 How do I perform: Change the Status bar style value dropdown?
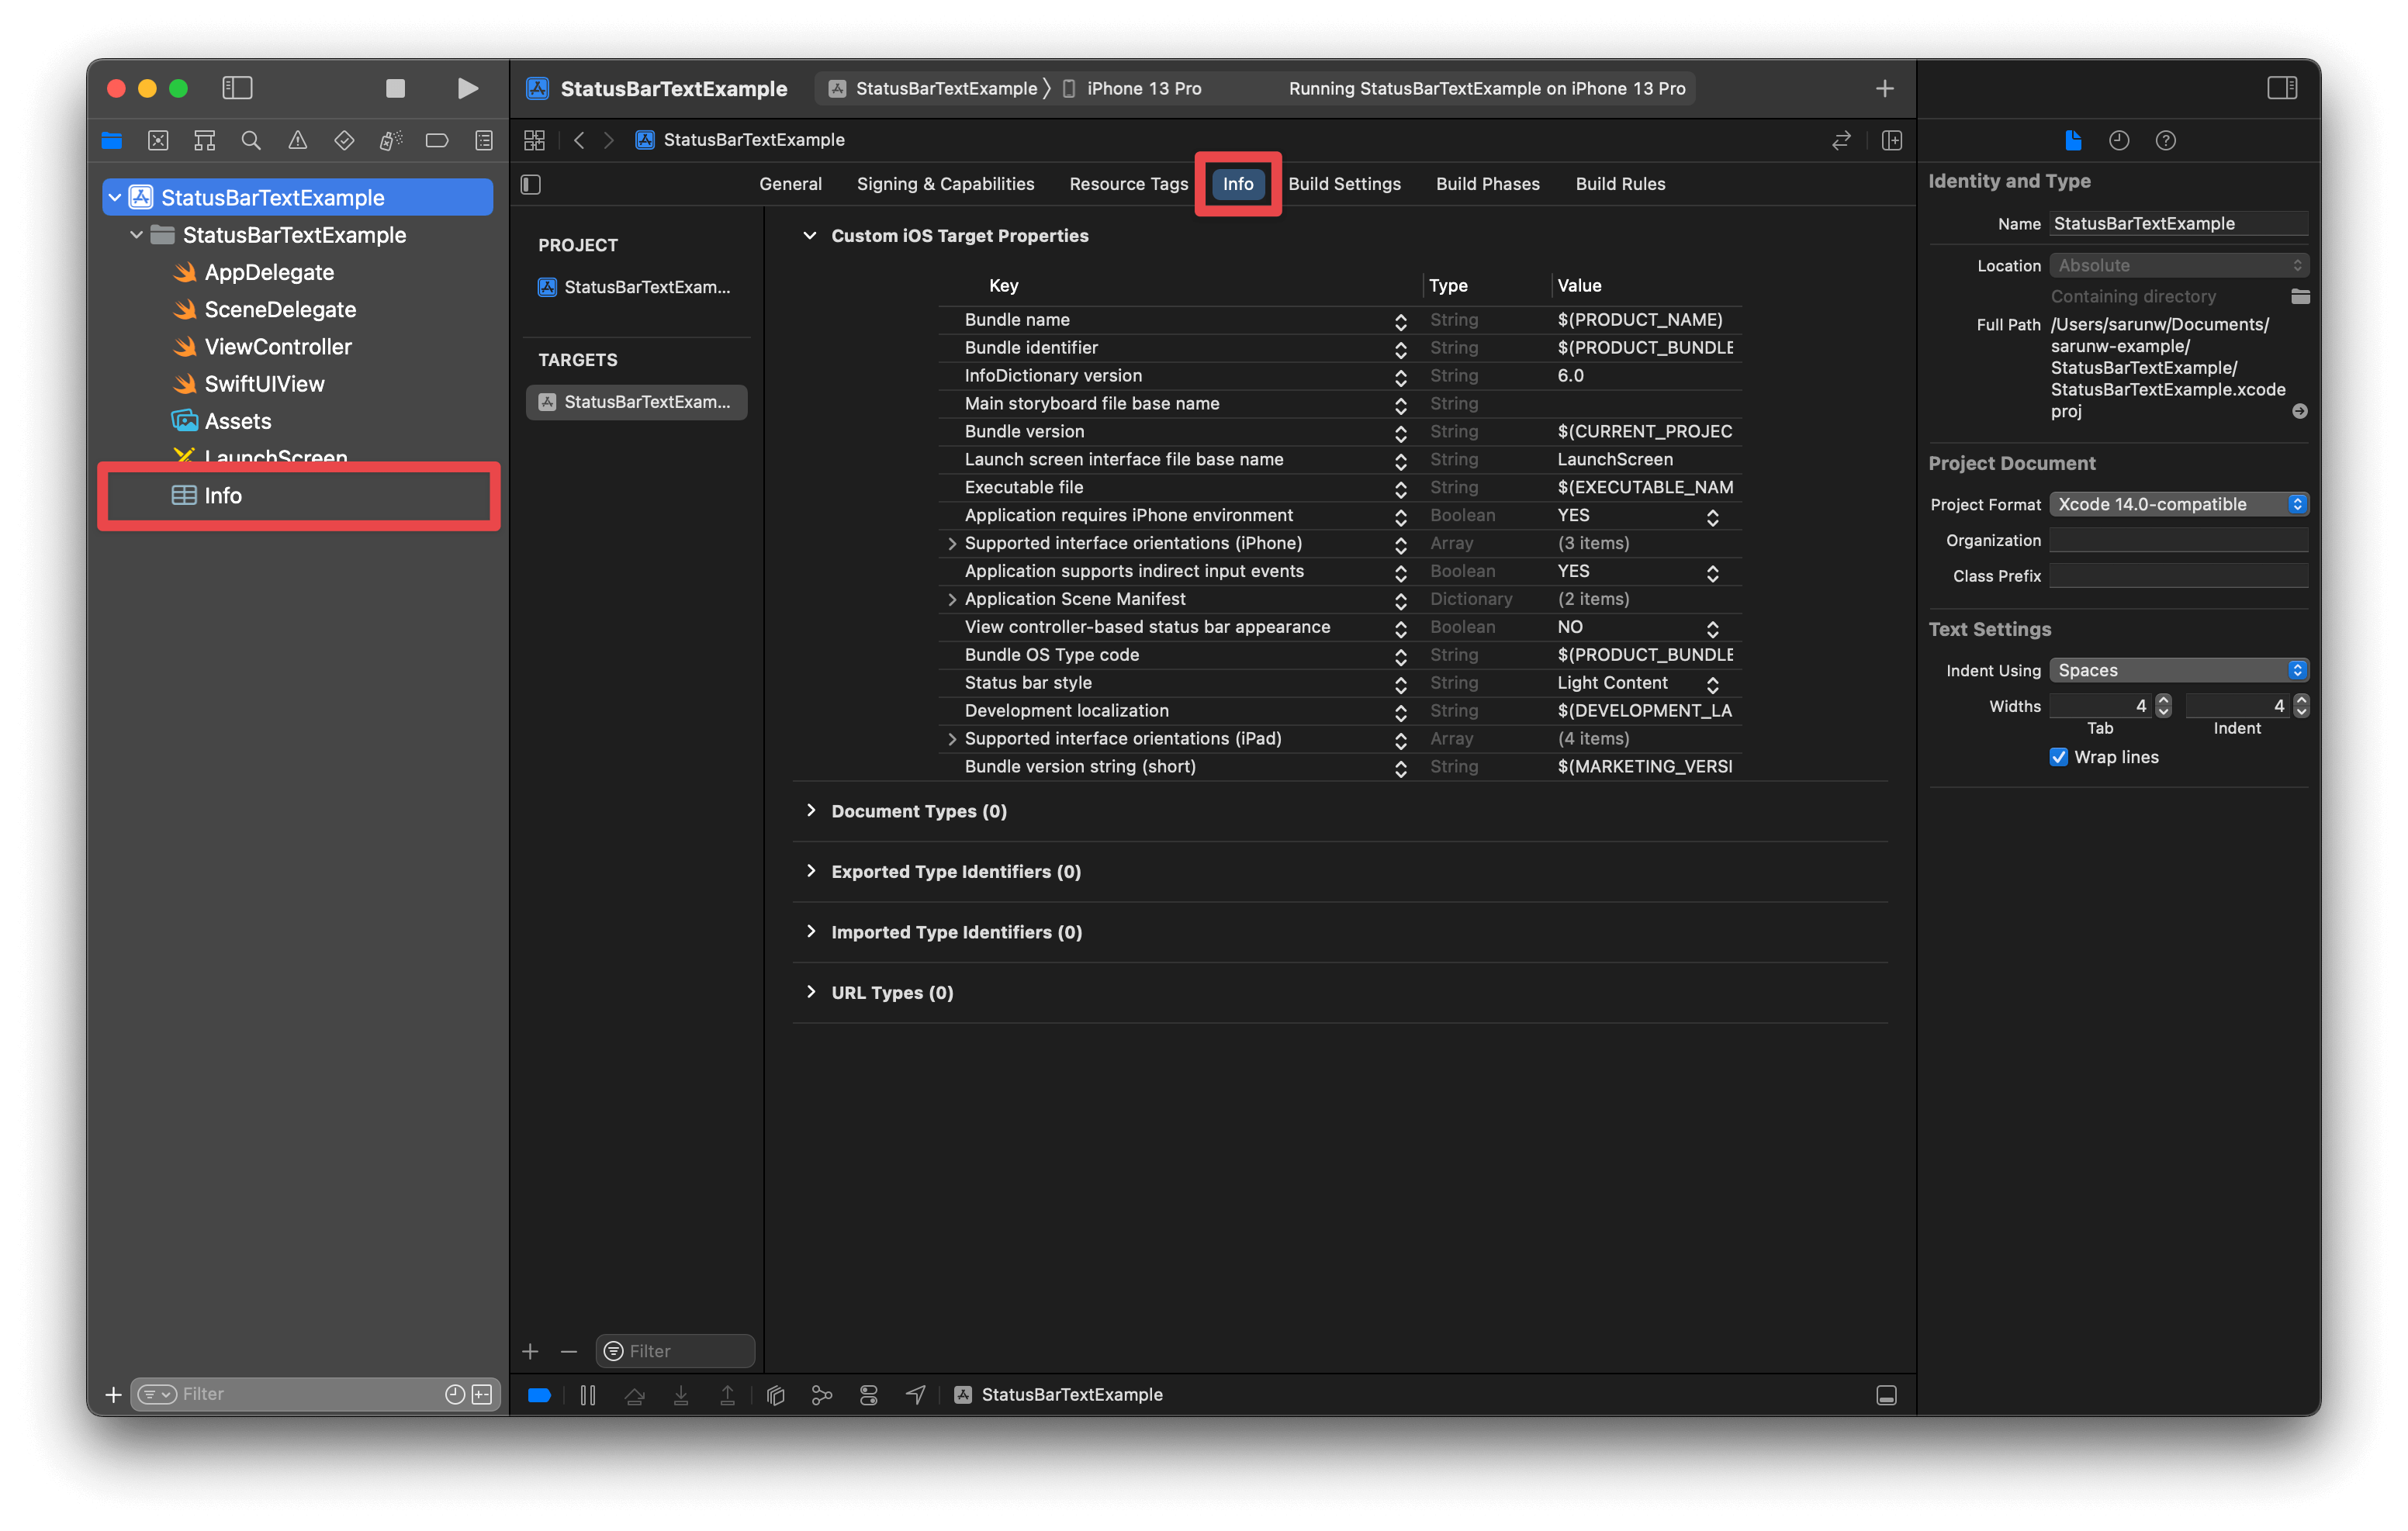(x=1713, y=684)
